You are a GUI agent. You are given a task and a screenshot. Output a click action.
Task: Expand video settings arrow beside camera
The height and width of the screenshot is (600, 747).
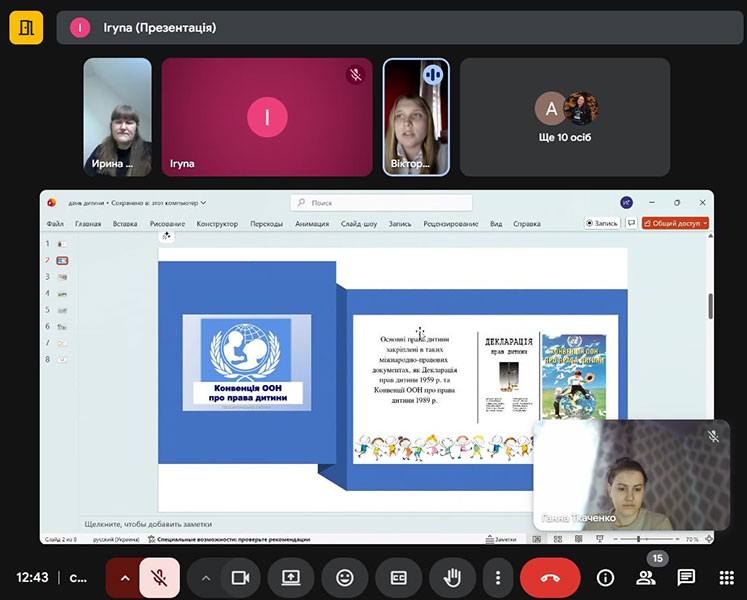click(x=206, y=577)
